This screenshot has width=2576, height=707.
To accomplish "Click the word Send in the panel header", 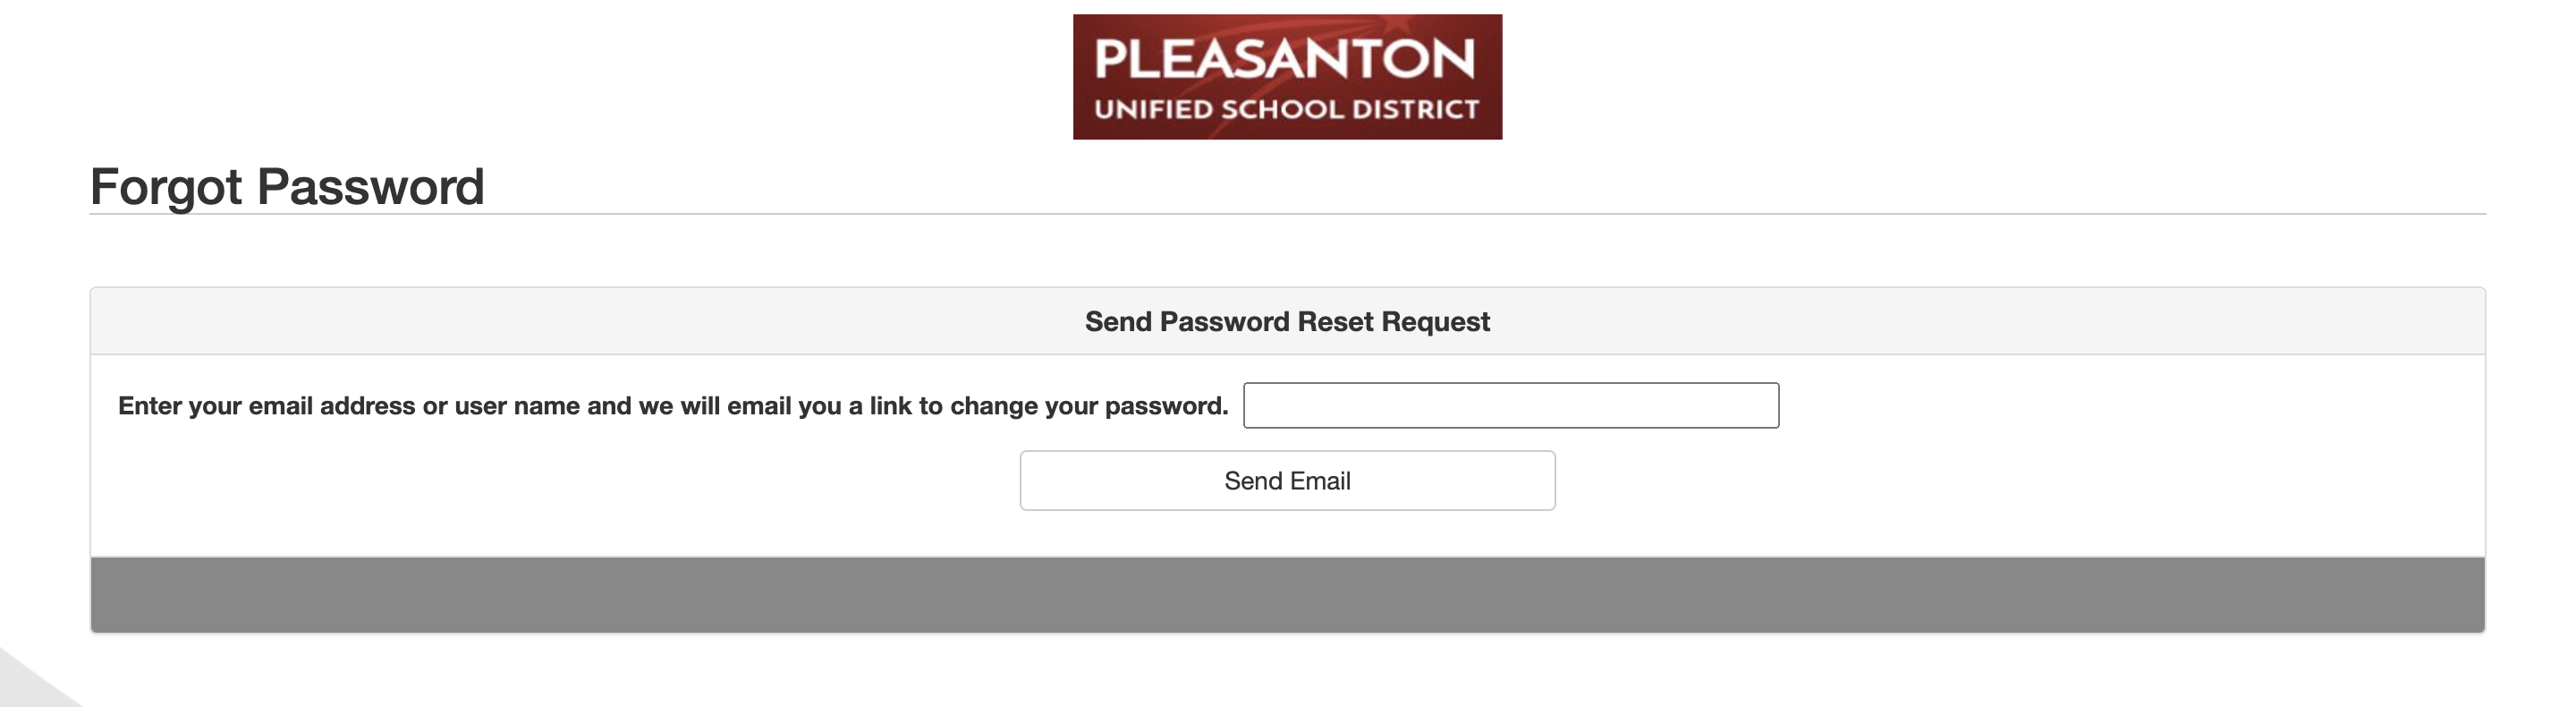I will (1118, 322).
